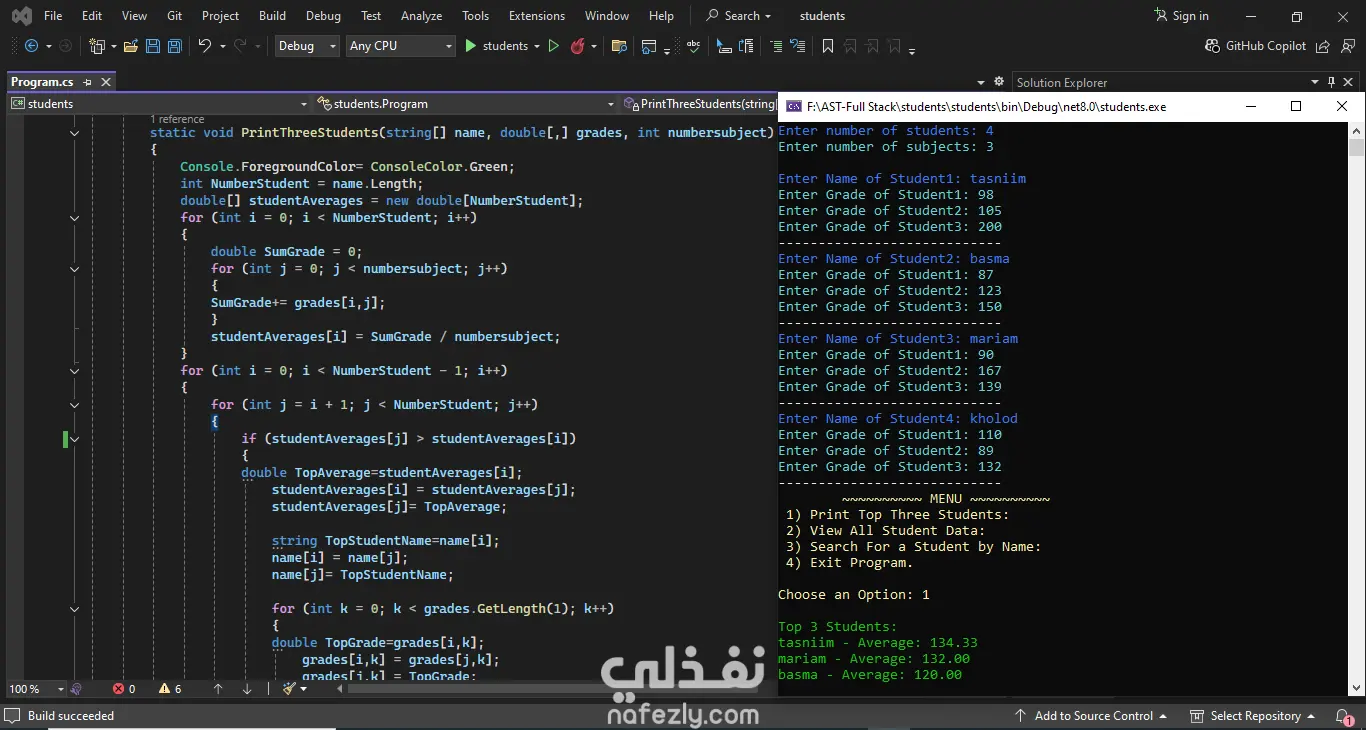Click Select Repository in status bar
The width and height of the screenshot is (1366, 730).
tap(1255, 716)
